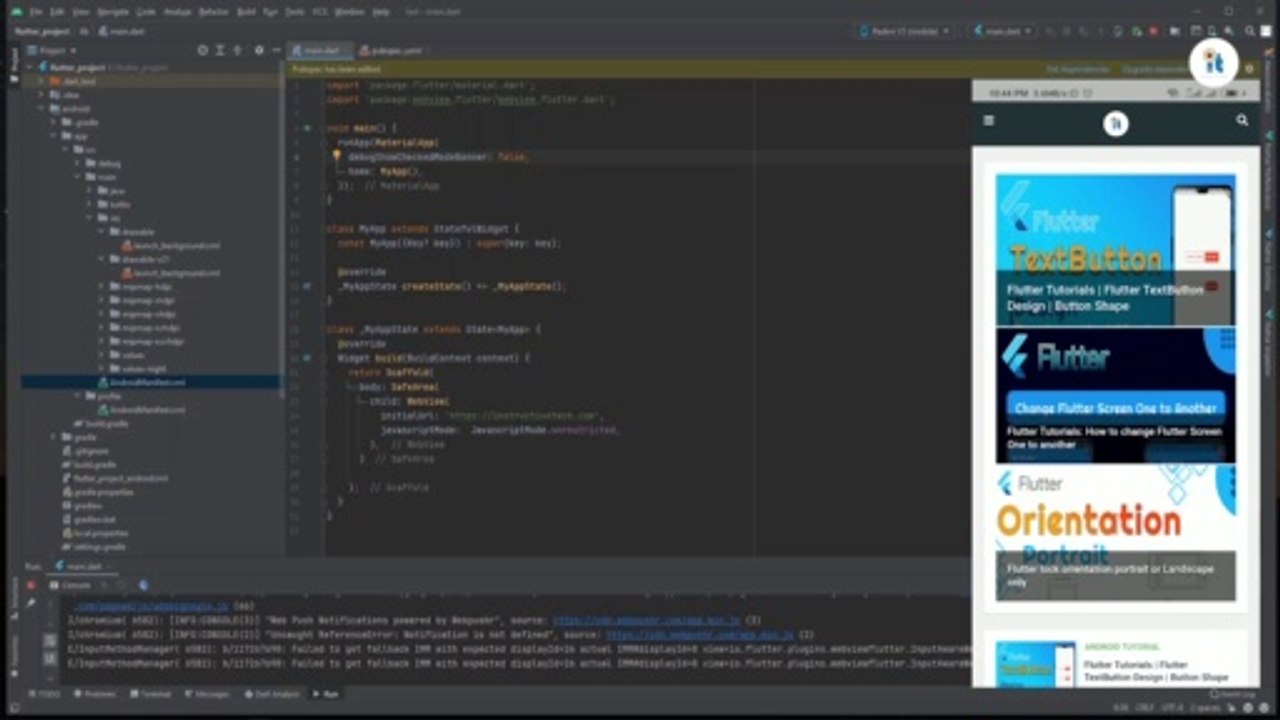
Task: Open the Problems tool window tab
Action: coord(95,693)
